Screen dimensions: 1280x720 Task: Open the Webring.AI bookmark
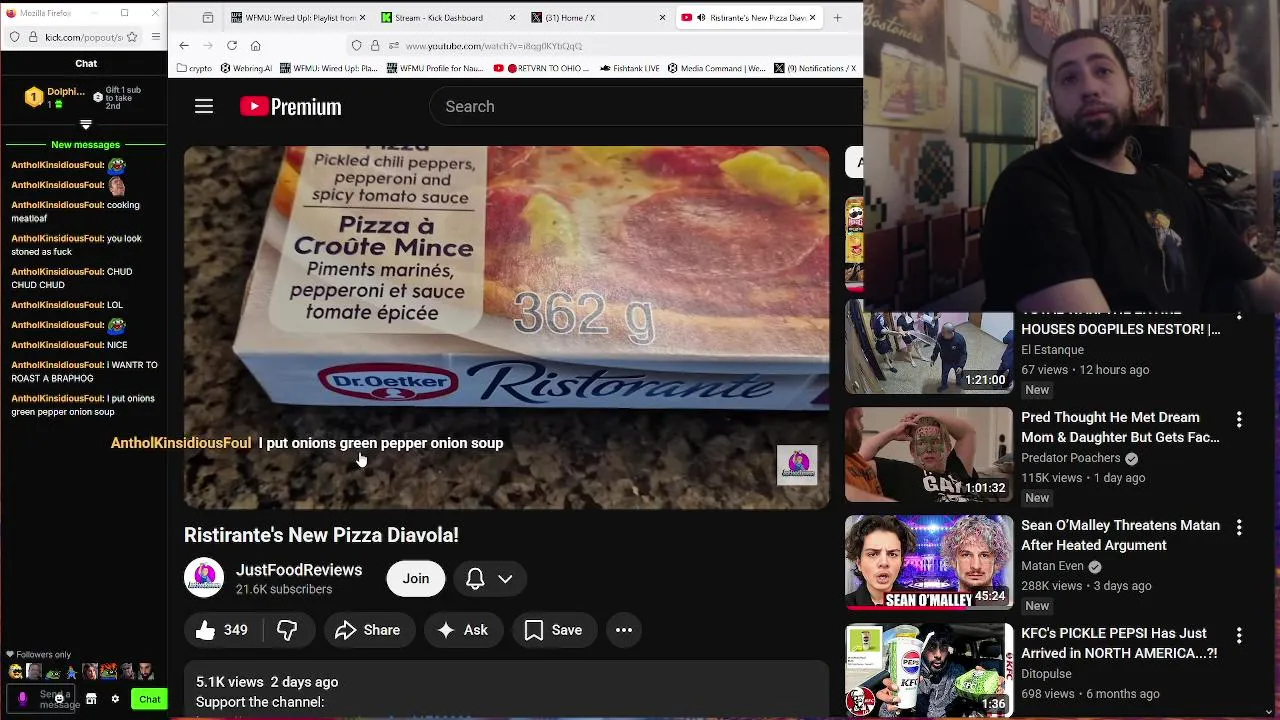(x=246, y=68)
